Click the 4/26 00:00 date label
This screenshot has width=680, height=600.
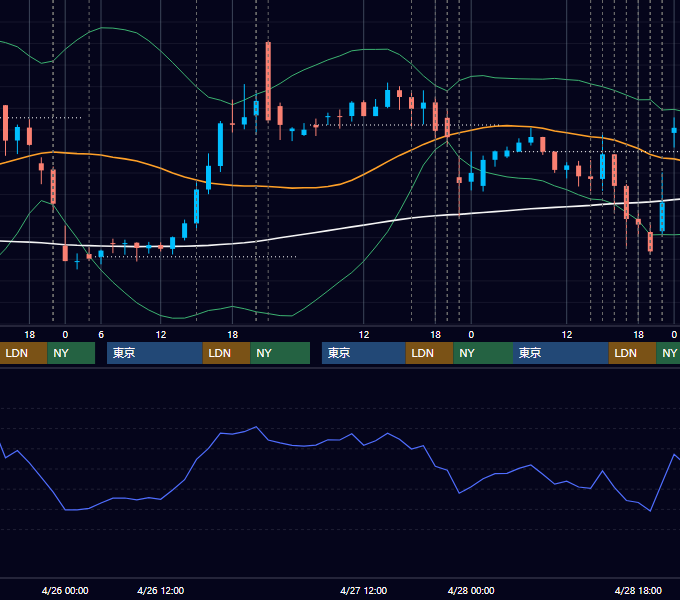[65, 590]
